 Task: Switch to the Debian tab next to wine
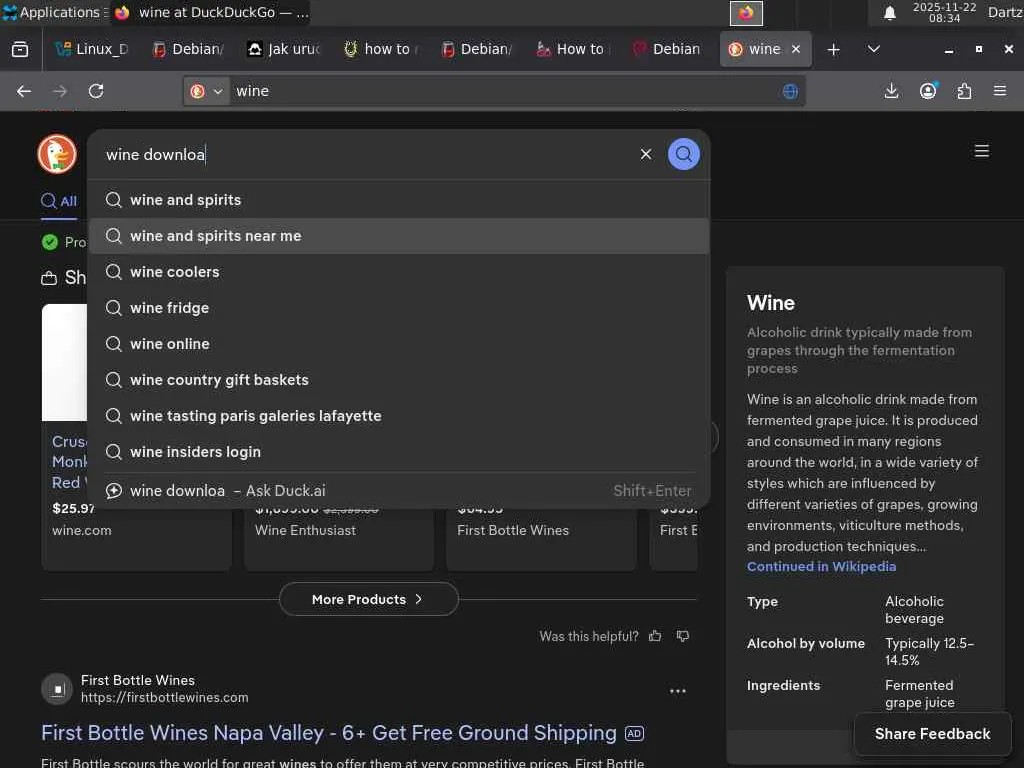[x=669, y=50]
